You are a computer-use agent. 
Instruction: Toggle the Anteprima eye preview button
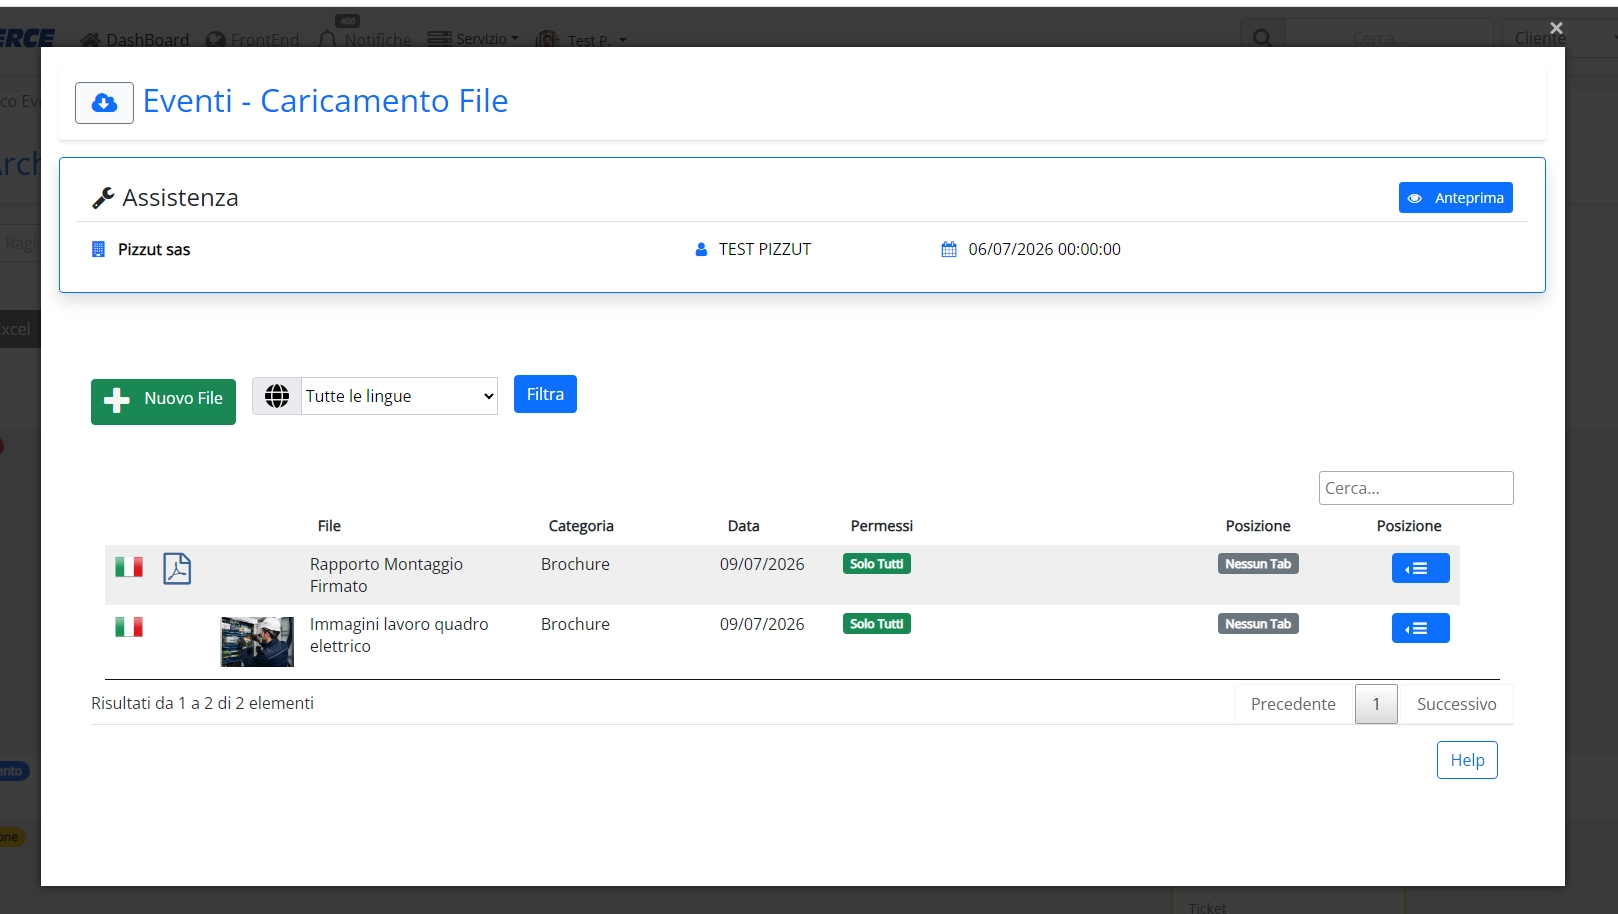(x=1455, y=198)
